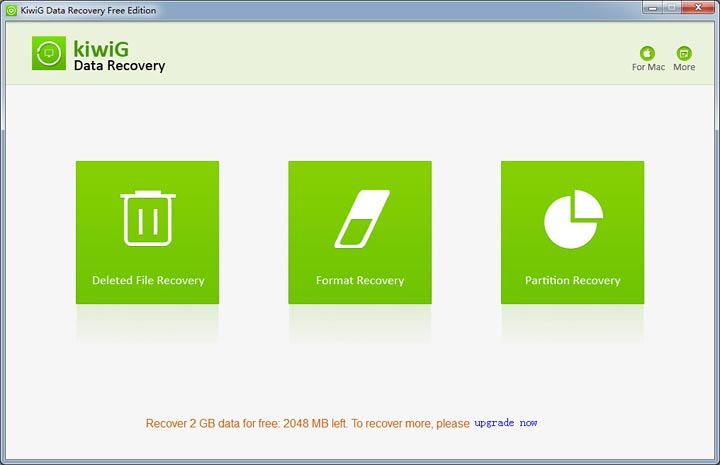The height and width of the screenshot is (465, 720).
Task: Follow the 'upgrade now' link
Action: tap(506, 423)
